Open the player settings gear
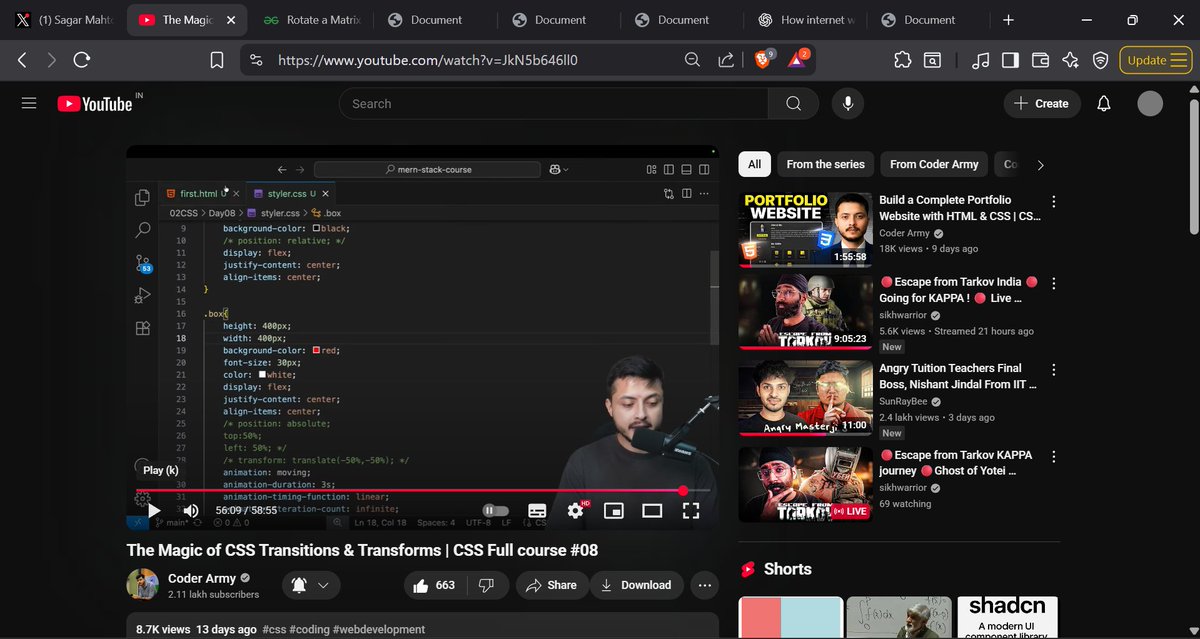The image size is (1200, 639). pos(575,510)
